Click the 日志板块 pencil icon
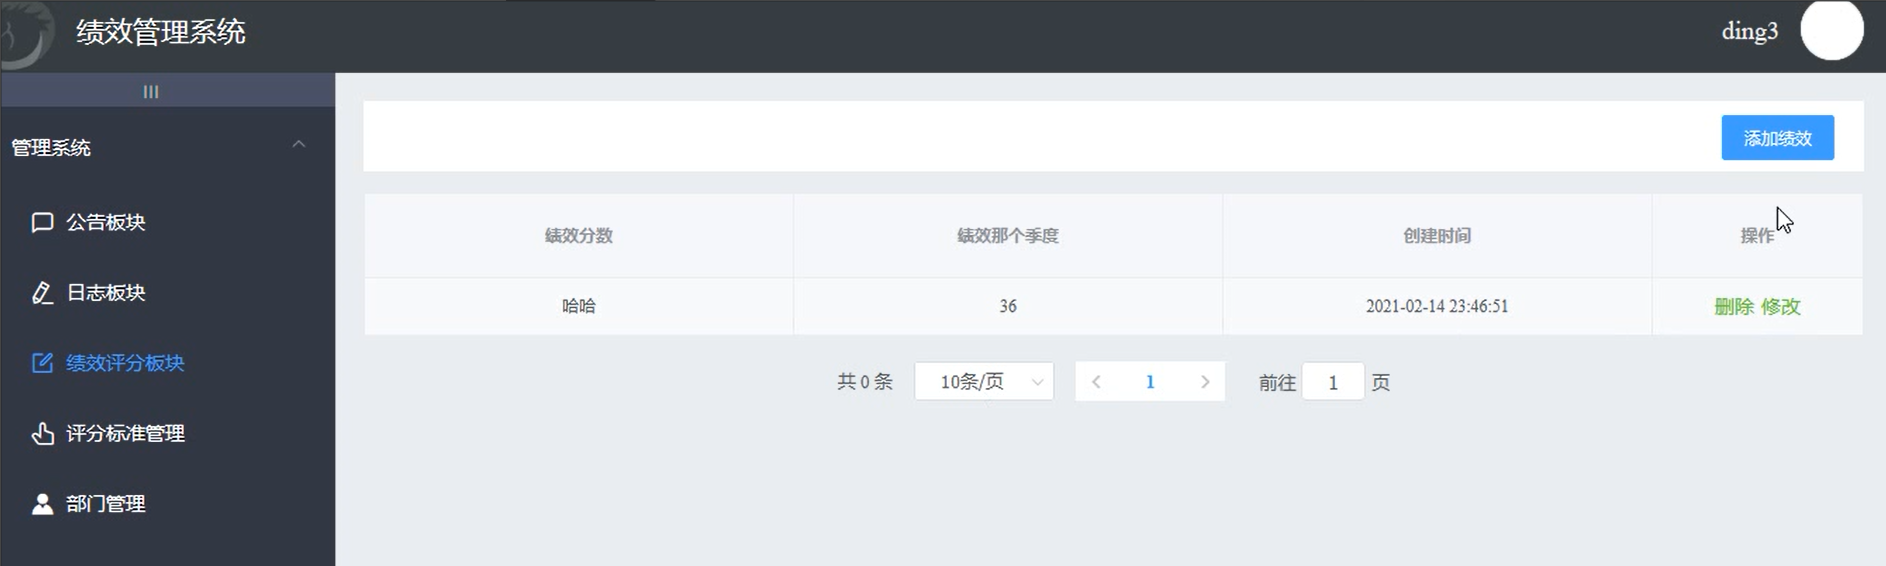 click(42, 293)
